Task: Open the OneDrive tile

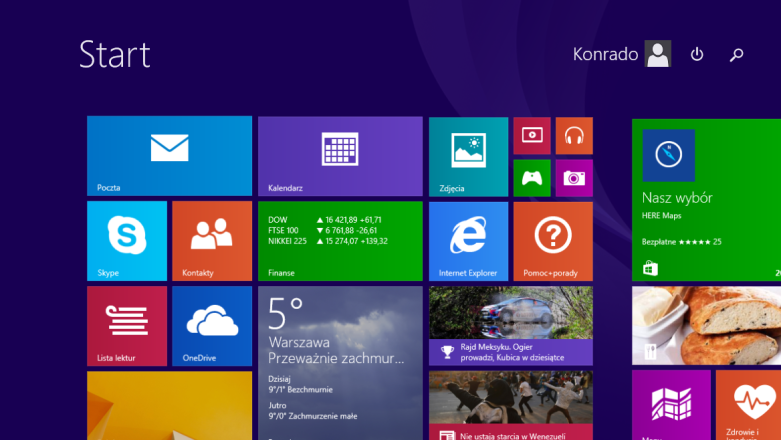Action: (x=211, y=326)
